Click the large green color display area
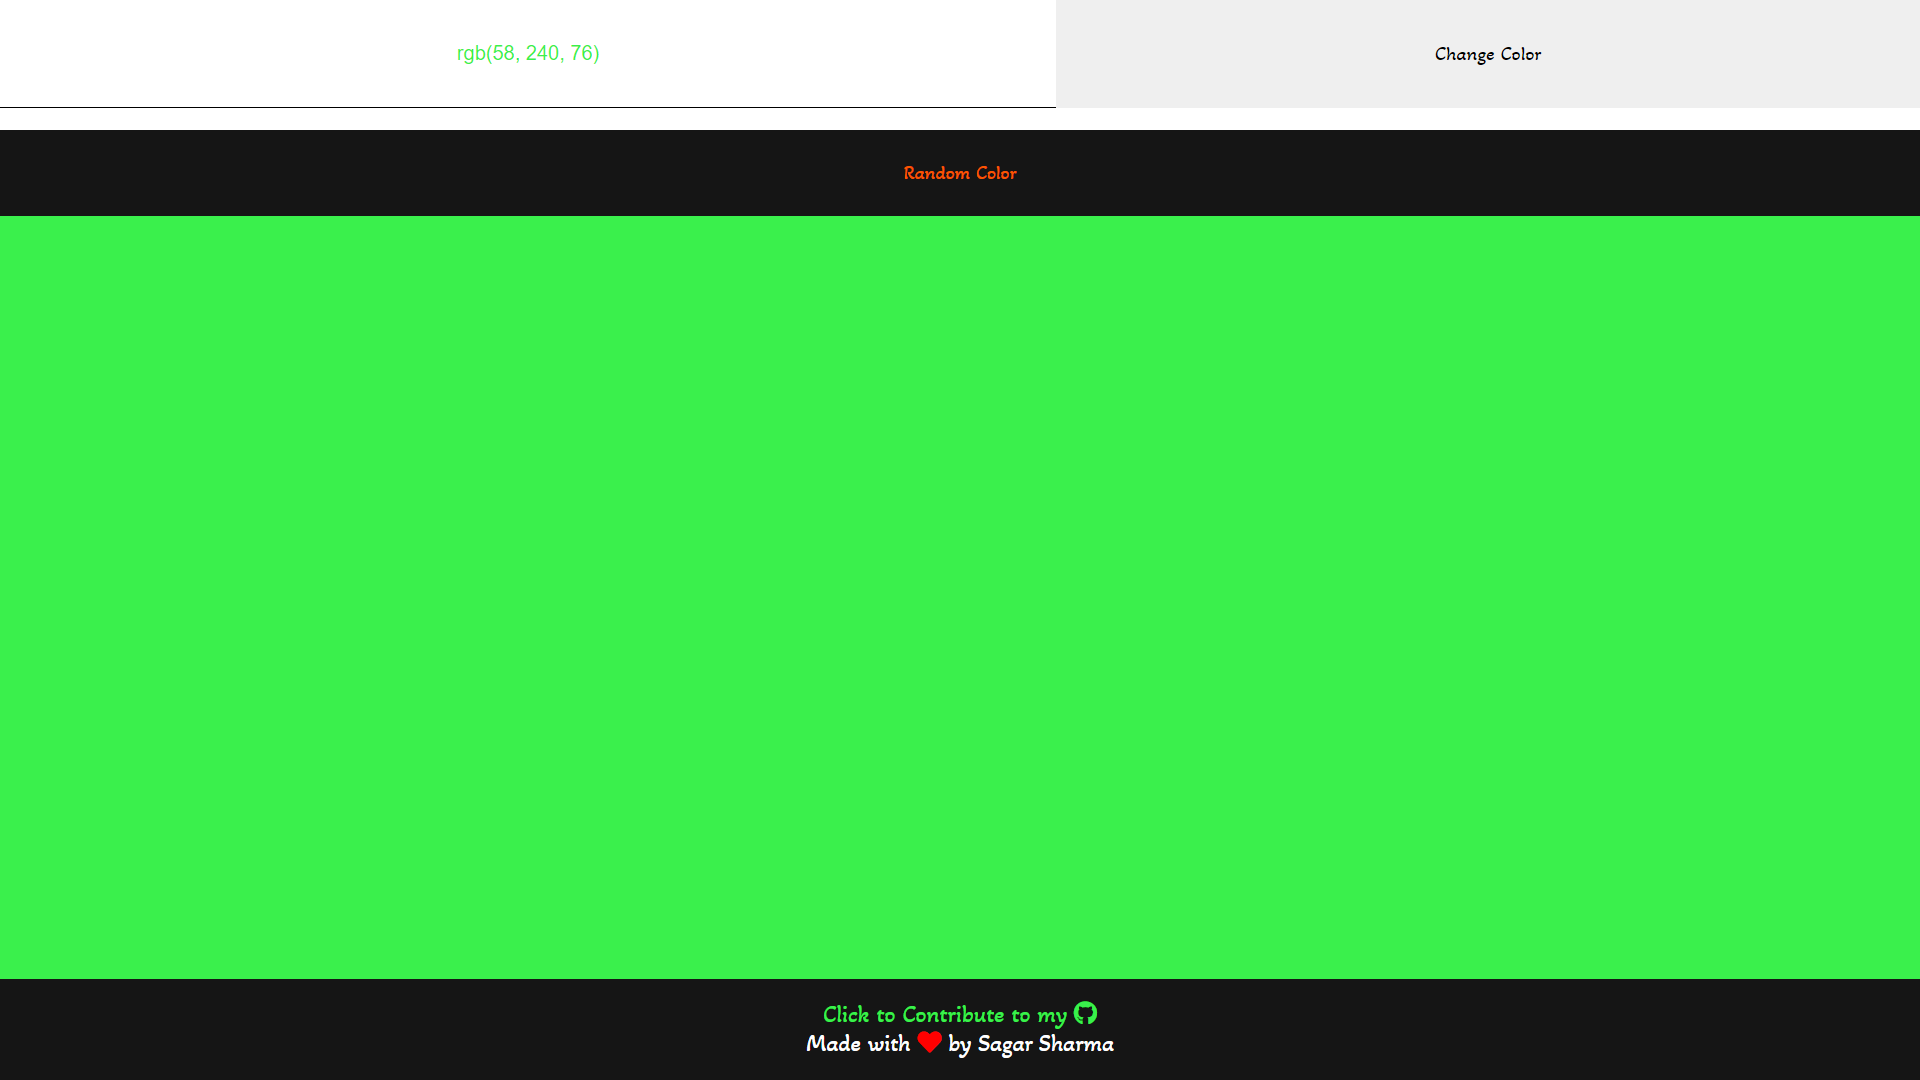Screen dimensions: 1920x1080 pyautogui.click(x=960, y=597)
